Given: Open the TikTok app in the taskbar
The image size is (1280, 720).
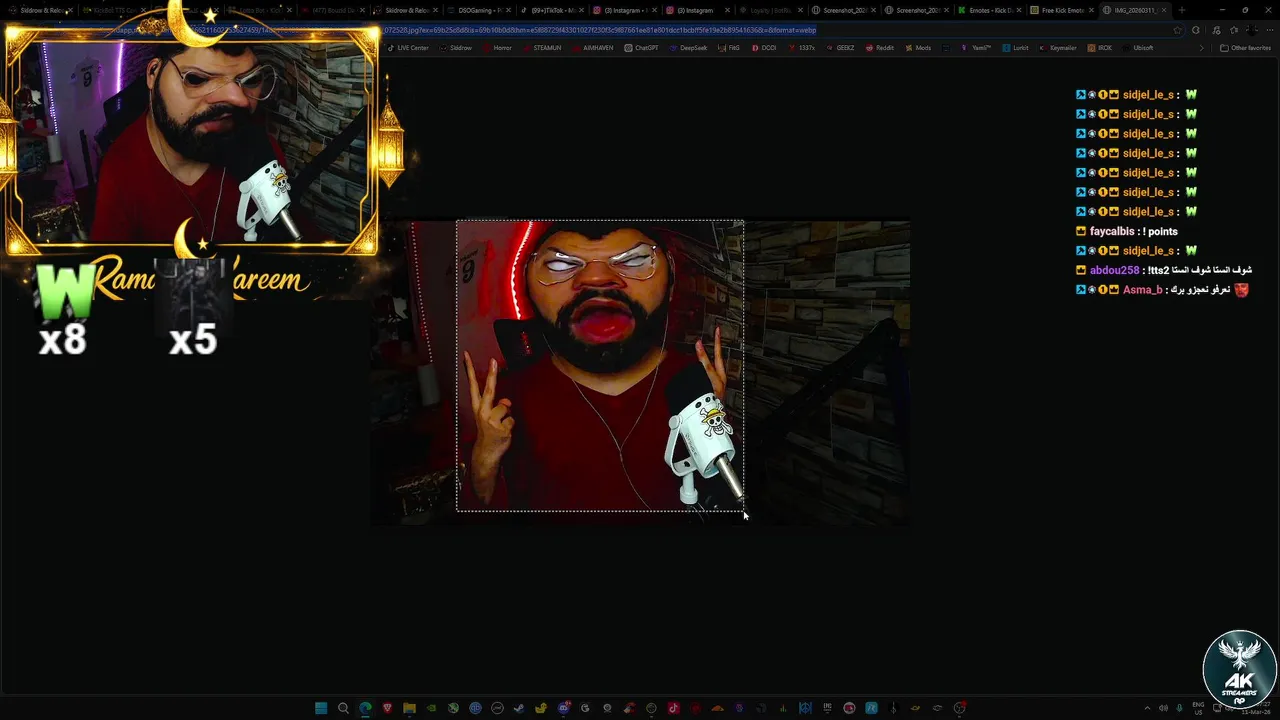Looking at the screenshot, I should [673, 708].
